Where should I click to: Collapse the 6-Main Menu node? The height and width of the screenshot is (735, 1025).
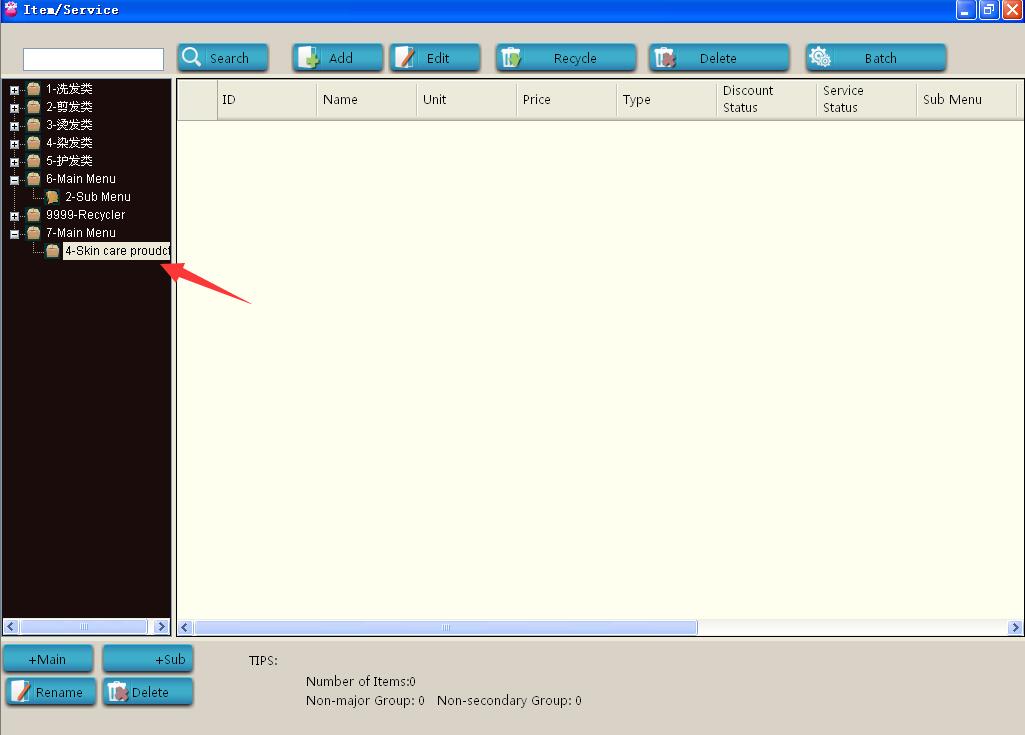tap(14, 180)
